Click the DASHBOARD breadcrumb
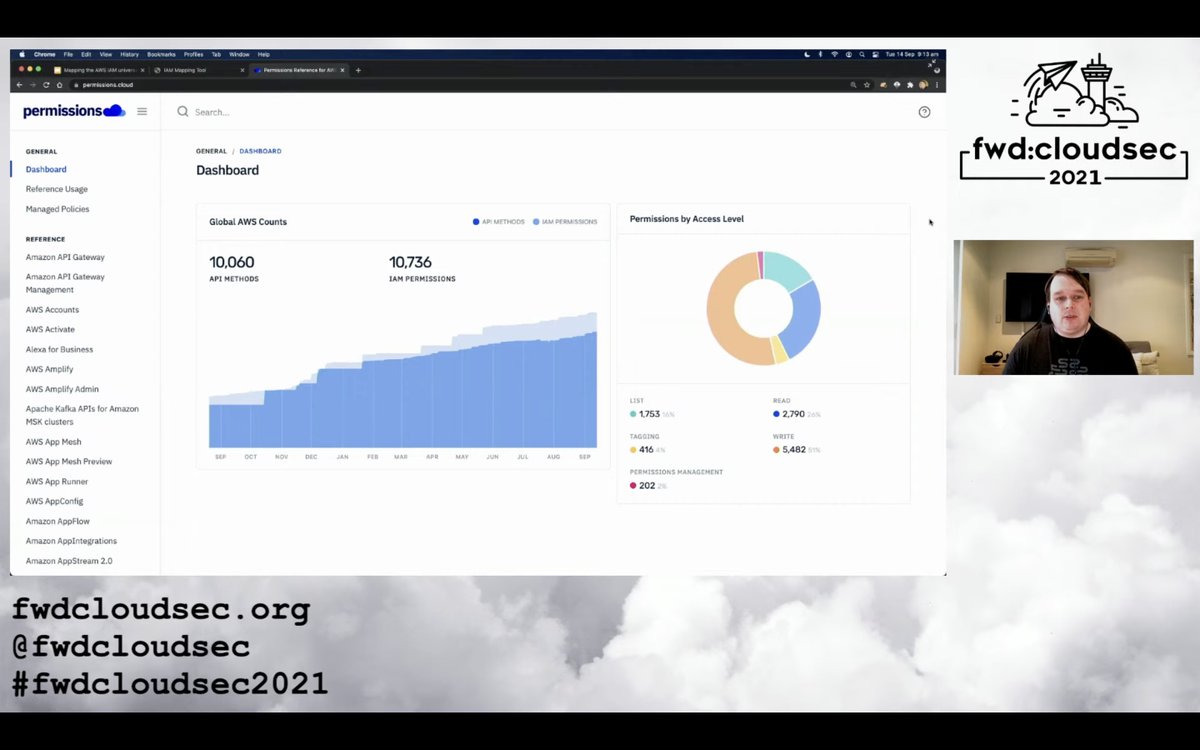This screenshot has height=750, width=1200. click(260, 151)
